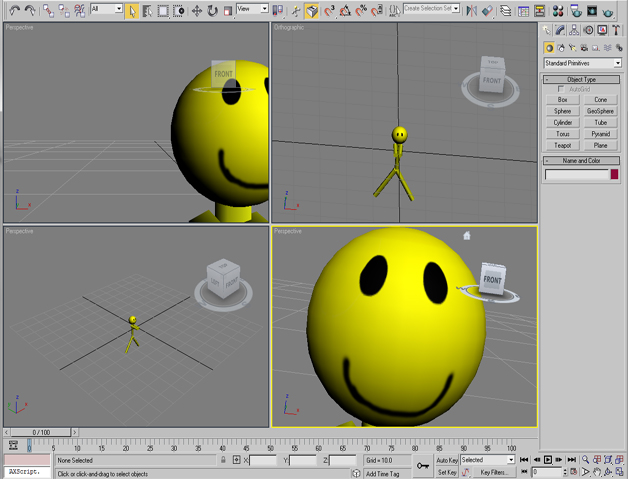Toggle Auto Key animation mode
The image size is (628, 479).
pyautogui.click(x=447, y=460)
